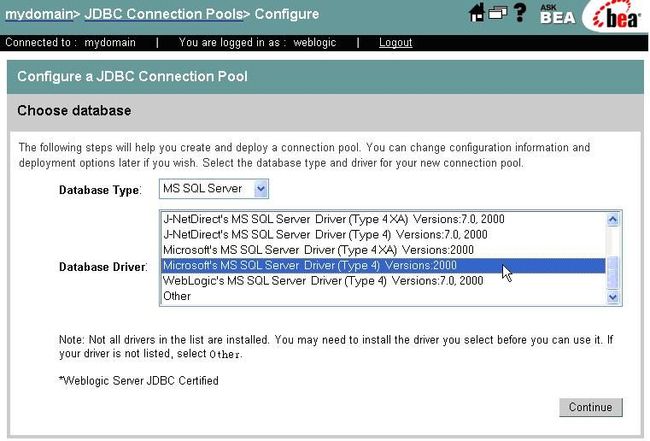Select J-NetDirect's Driver (Type 4) Versions:7.0, 2000
This screenshot has width=650, height=441.
(x=383, y=235)
